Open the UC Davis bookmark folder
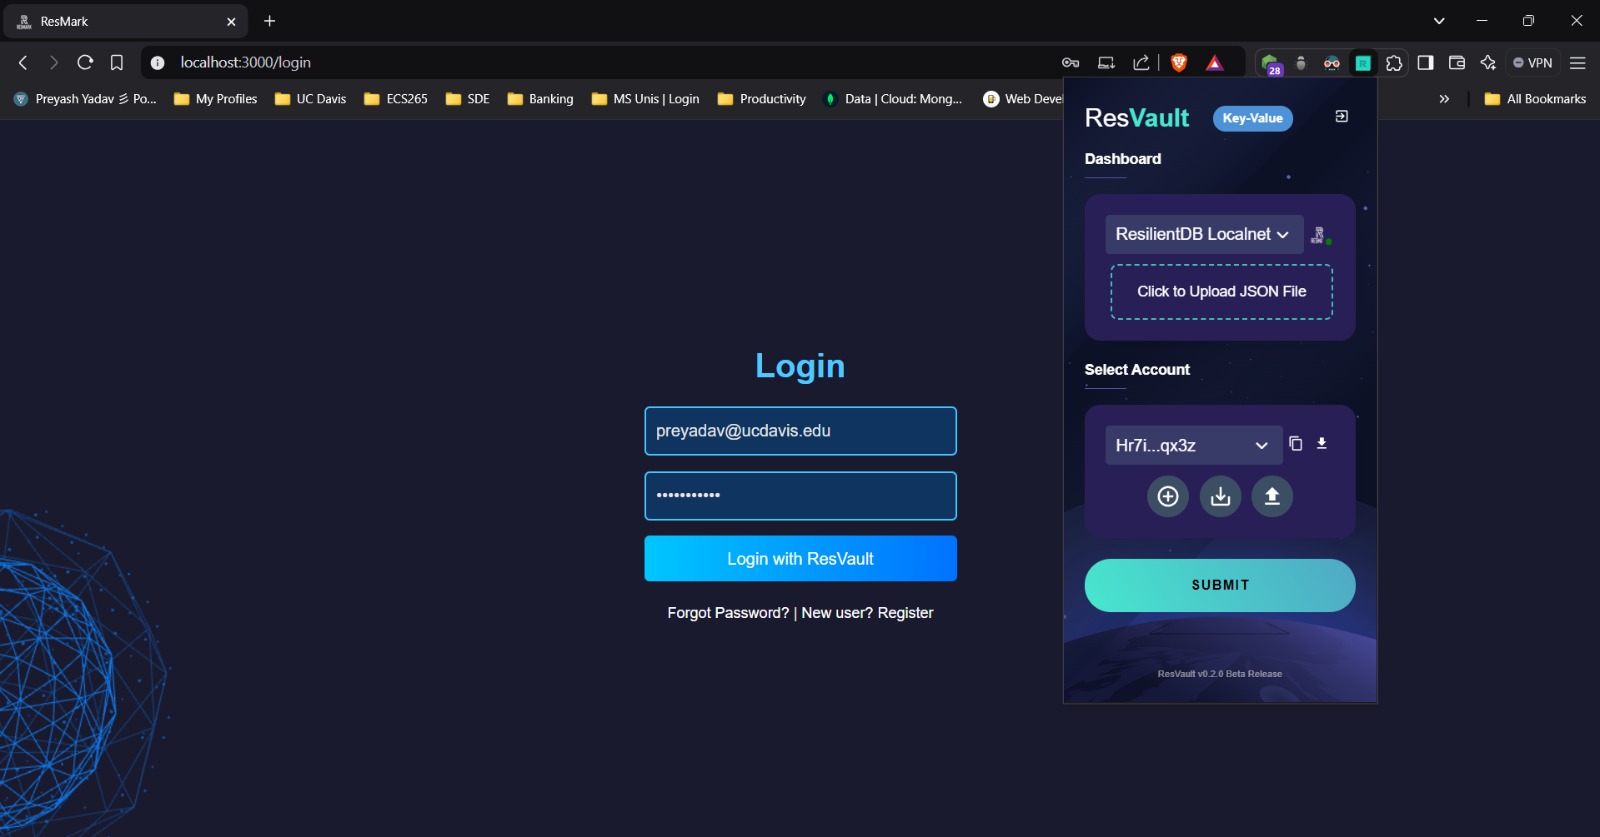Screen dimensions: 1600x837 [x=311, y=99]
